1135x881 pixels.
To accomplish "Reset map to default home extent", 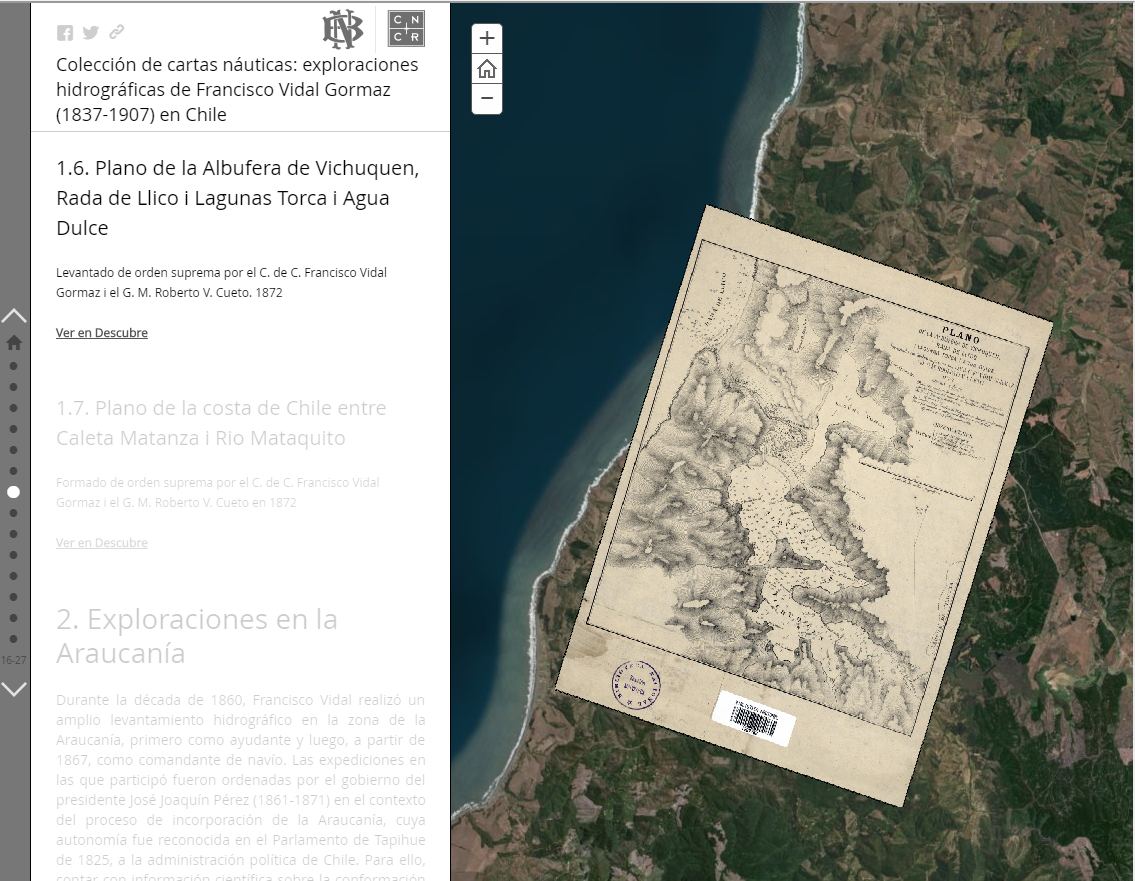I will tap(487, 69).
